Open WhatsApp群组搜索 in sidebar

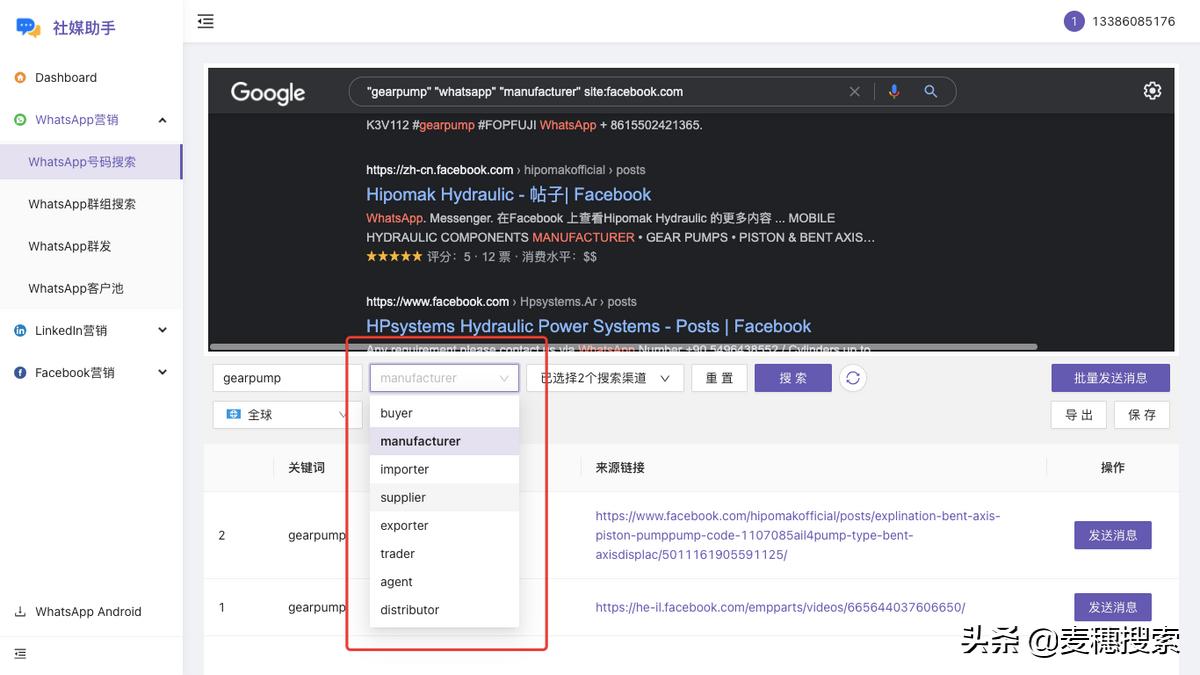pos(82,204)
